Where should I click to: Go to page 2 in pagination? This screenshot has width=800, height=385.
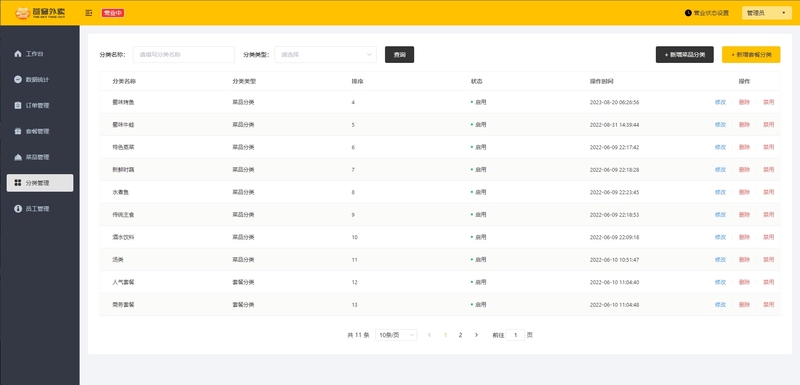460,335
